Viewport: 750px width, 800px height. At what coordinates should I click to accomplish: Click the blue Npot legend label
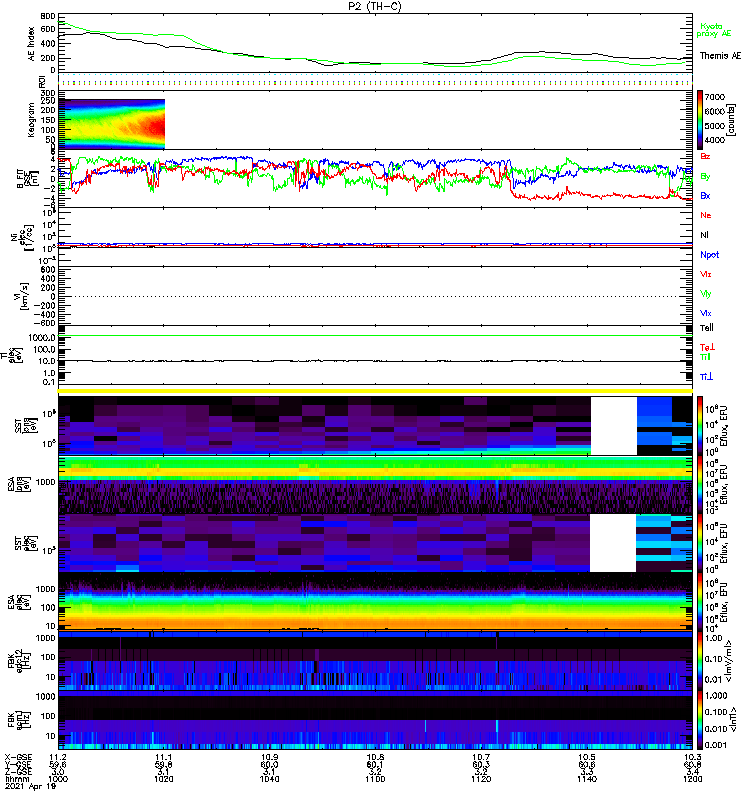(709, 255)
